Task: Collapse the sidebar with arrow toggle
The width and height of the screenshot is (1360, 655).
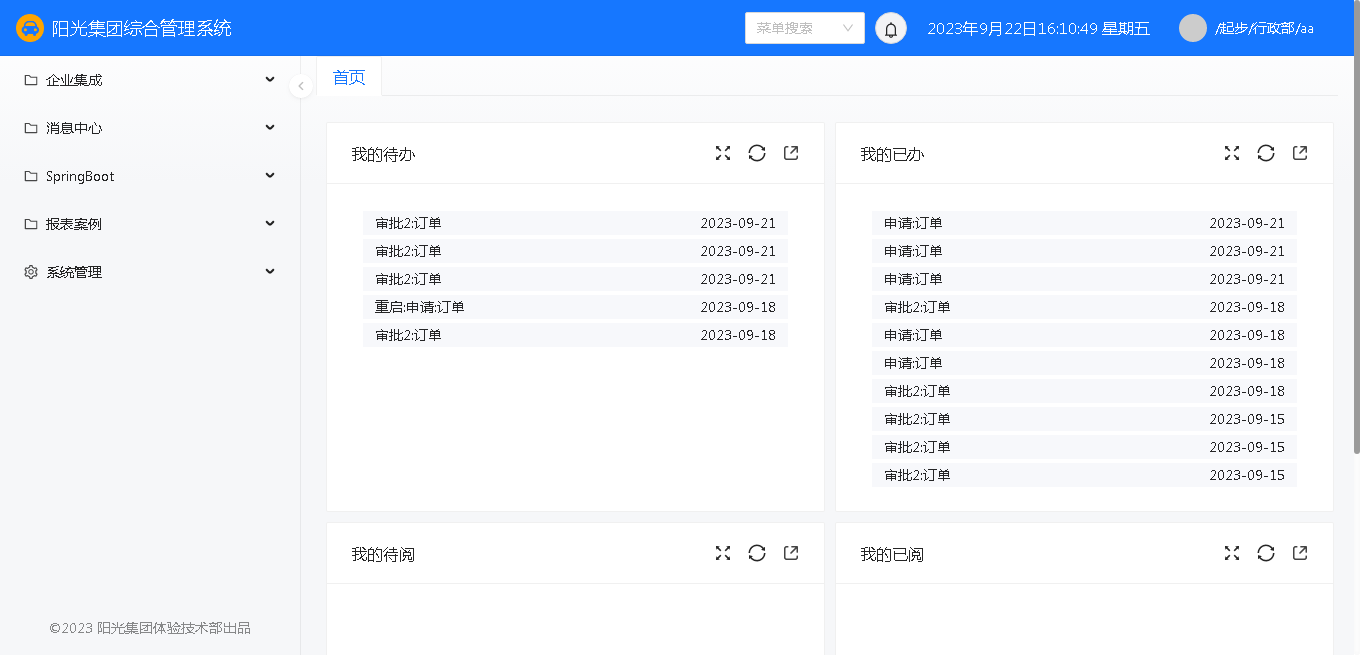Action: (x=301, y=86)
